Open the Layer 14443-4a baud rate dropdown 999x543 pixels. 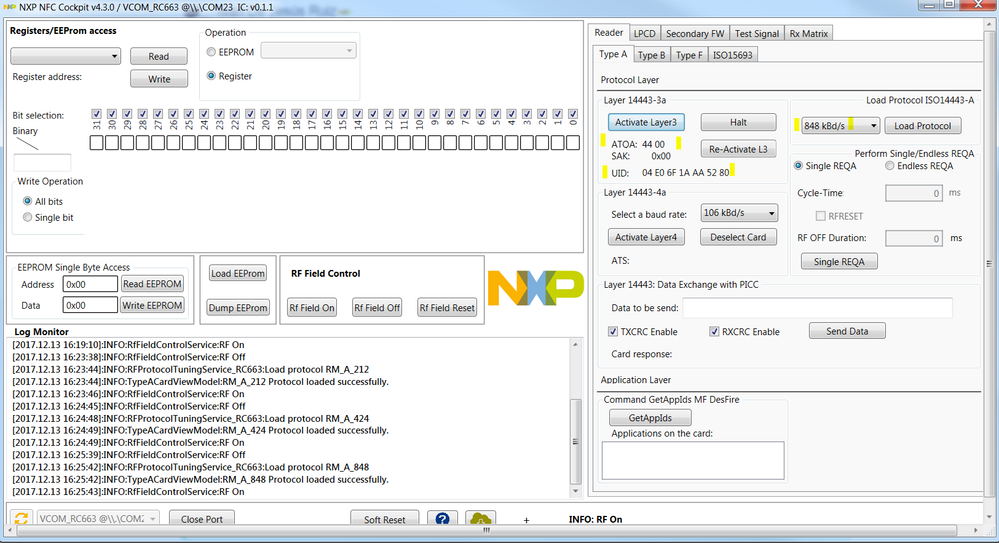tap(739, 213)
